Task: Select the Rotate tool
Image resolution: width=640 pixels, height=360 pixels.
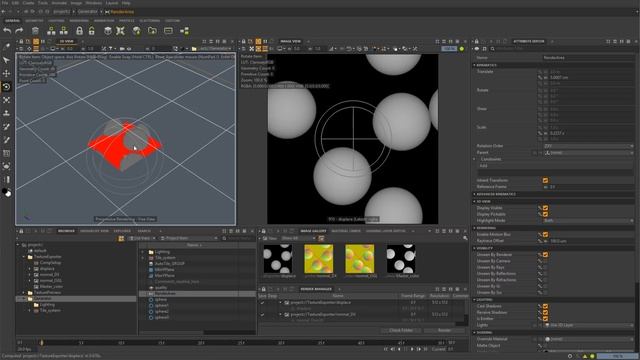Action: tap(7, 87)
